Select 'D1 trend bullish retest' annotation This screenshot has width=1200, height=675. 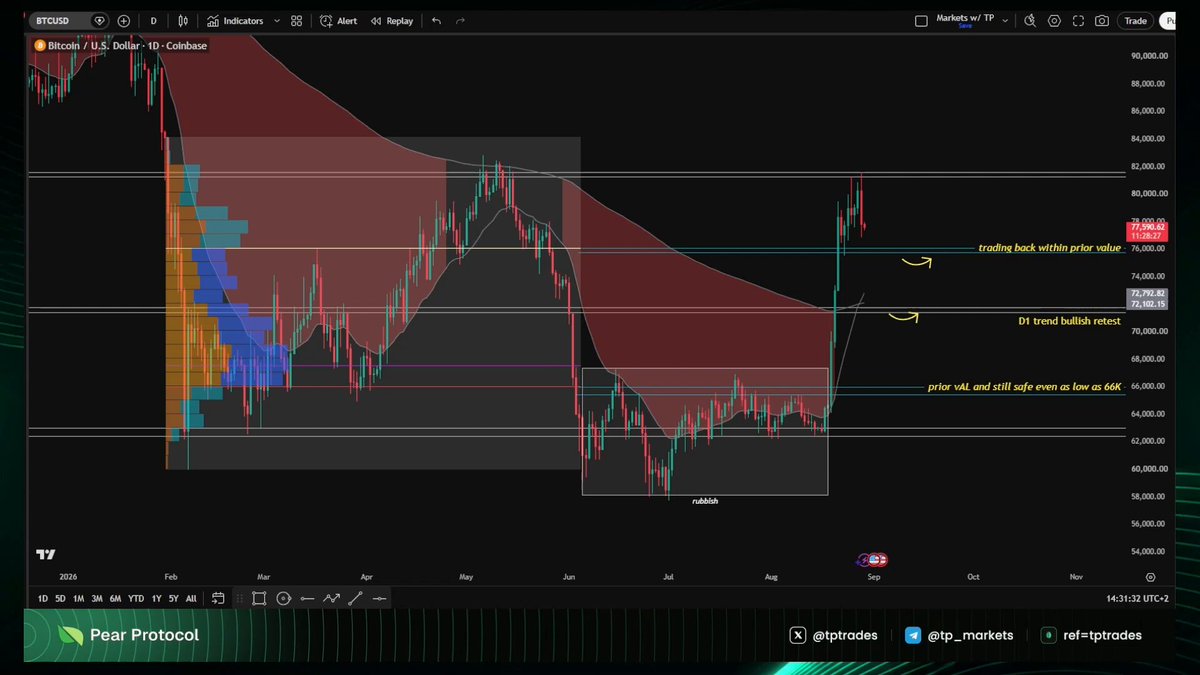point(1069,321)
